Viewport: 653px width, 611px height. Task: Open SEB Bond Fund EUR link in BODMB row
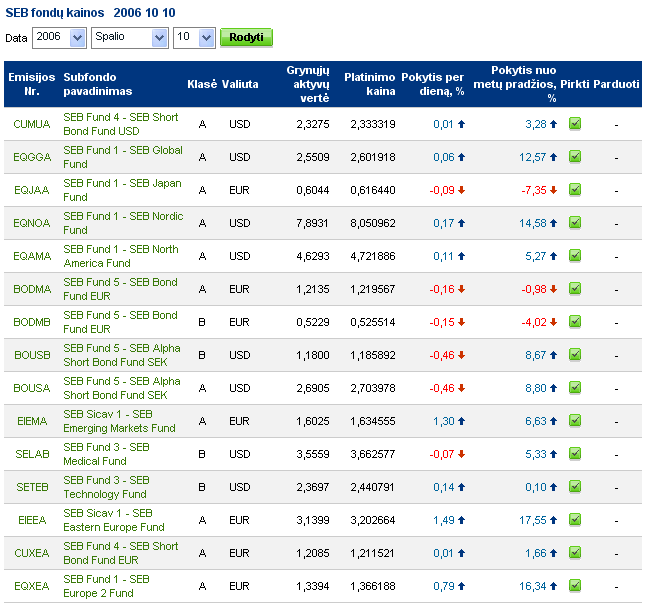[x=120, y=322]
